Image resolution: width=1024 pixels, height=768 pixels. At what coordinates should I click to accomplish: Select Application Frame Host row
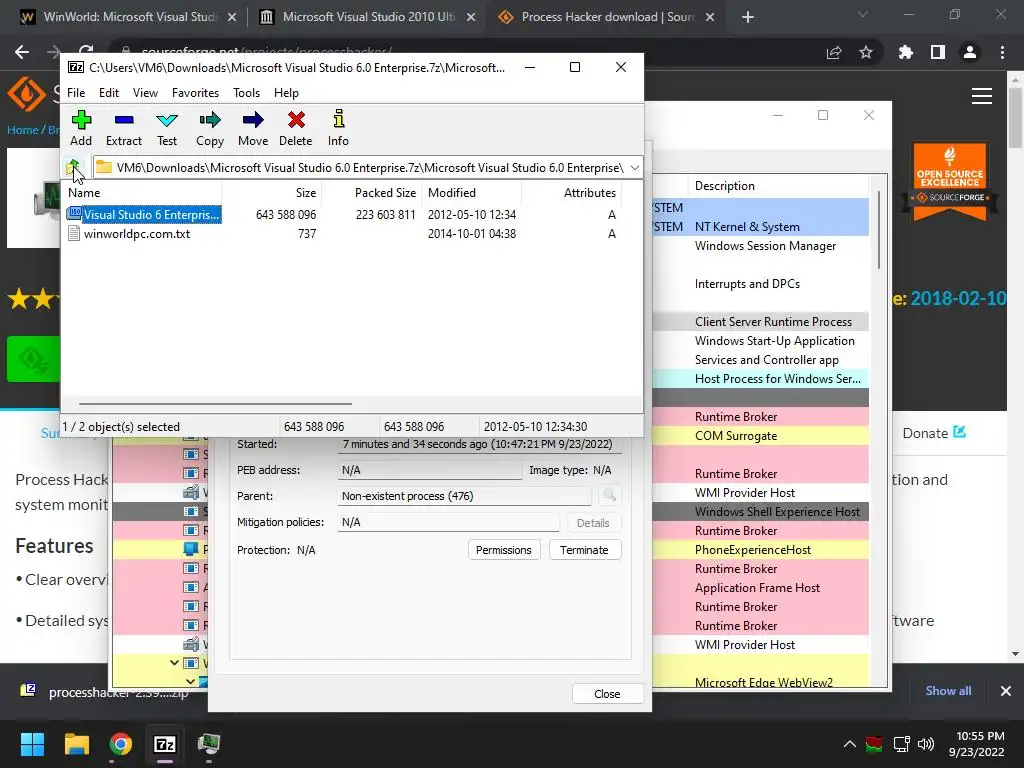click(761, 588)
